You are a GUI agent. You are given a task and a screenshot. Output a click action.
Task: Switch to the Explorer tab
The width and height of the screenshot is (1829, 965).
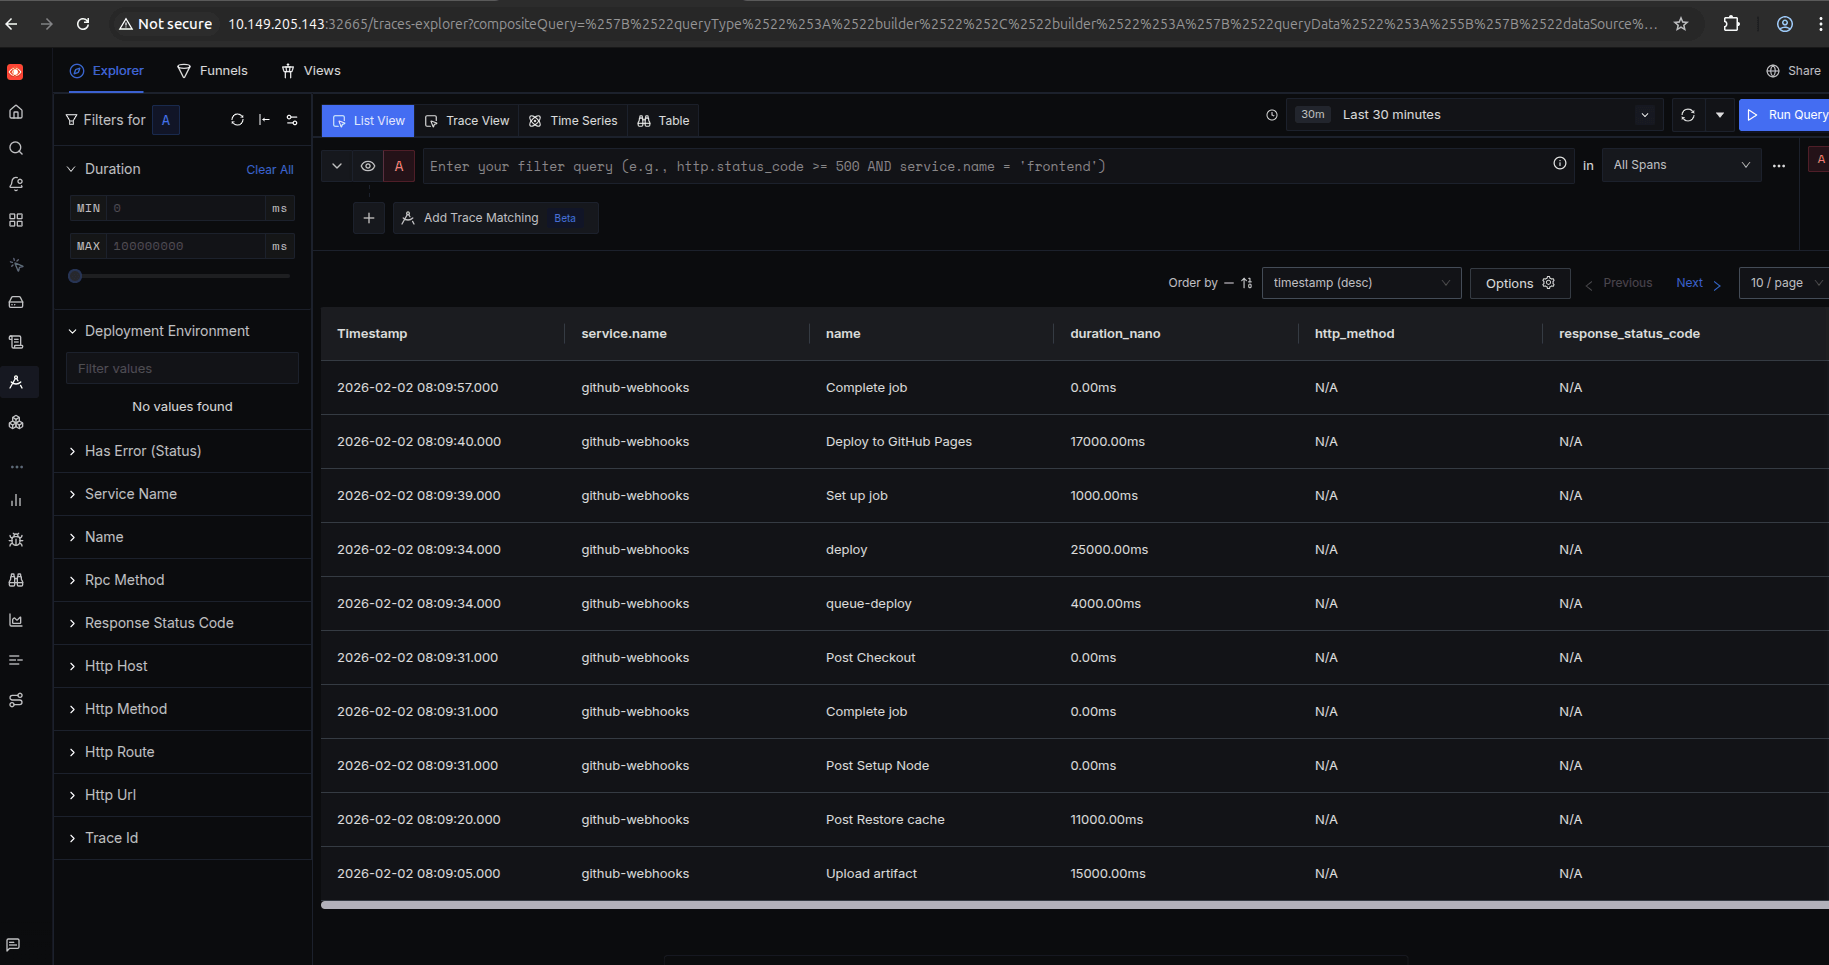pyautogui.click(x=106, y=71)
